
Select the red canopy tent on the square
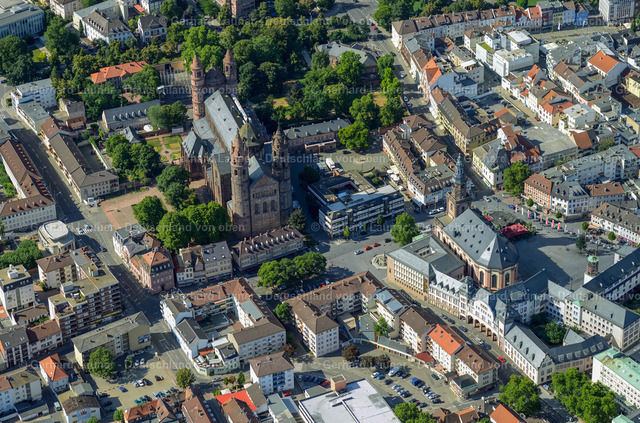pyautogui.click(x=515, y=231)
